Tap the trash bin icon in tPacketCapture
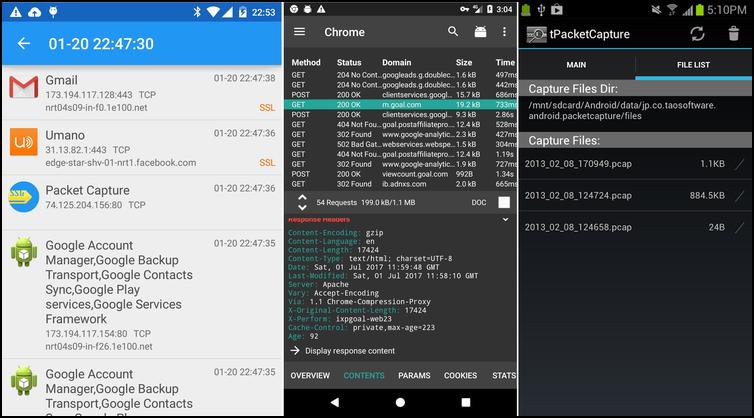 (733, 33)
